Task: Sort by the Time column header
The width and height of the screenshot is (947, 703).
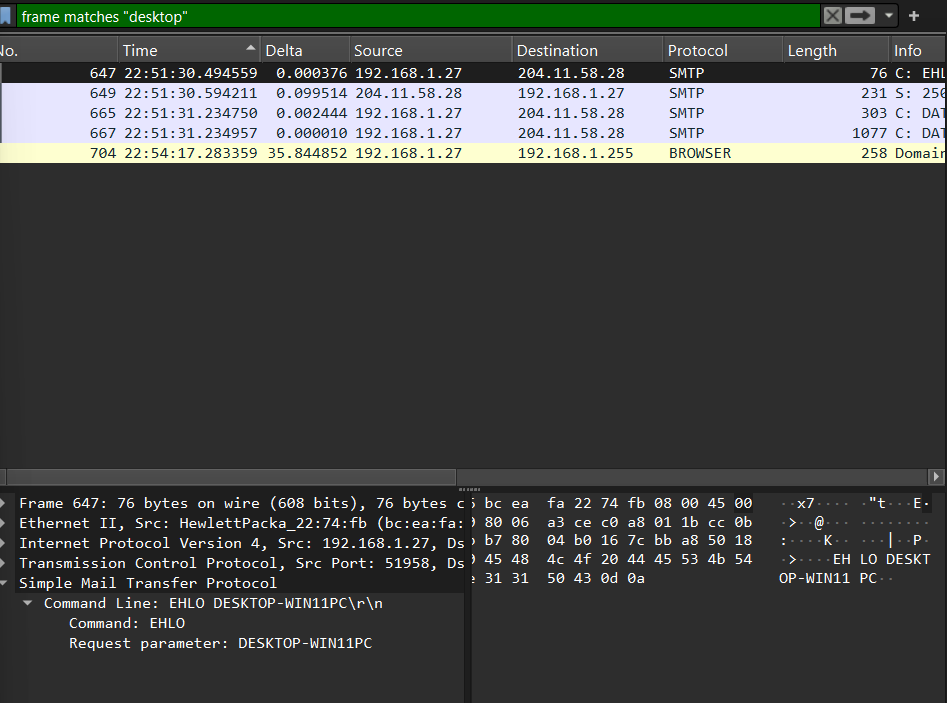Action: click(189, 51)
